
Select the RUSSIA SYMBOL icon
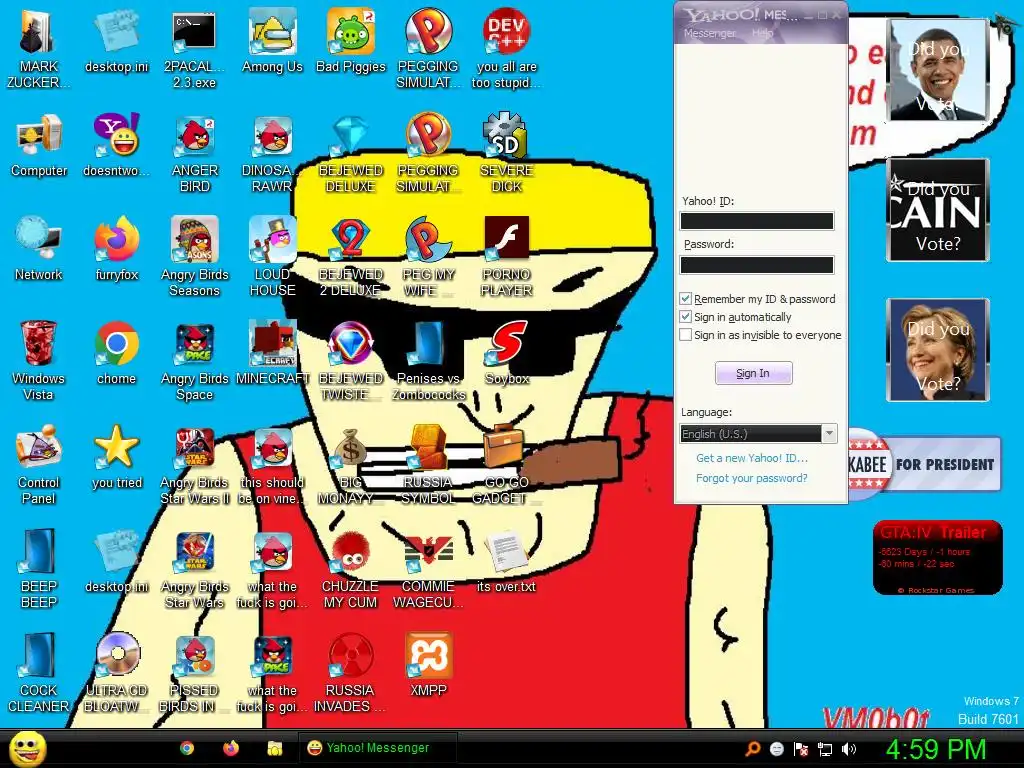428,464
